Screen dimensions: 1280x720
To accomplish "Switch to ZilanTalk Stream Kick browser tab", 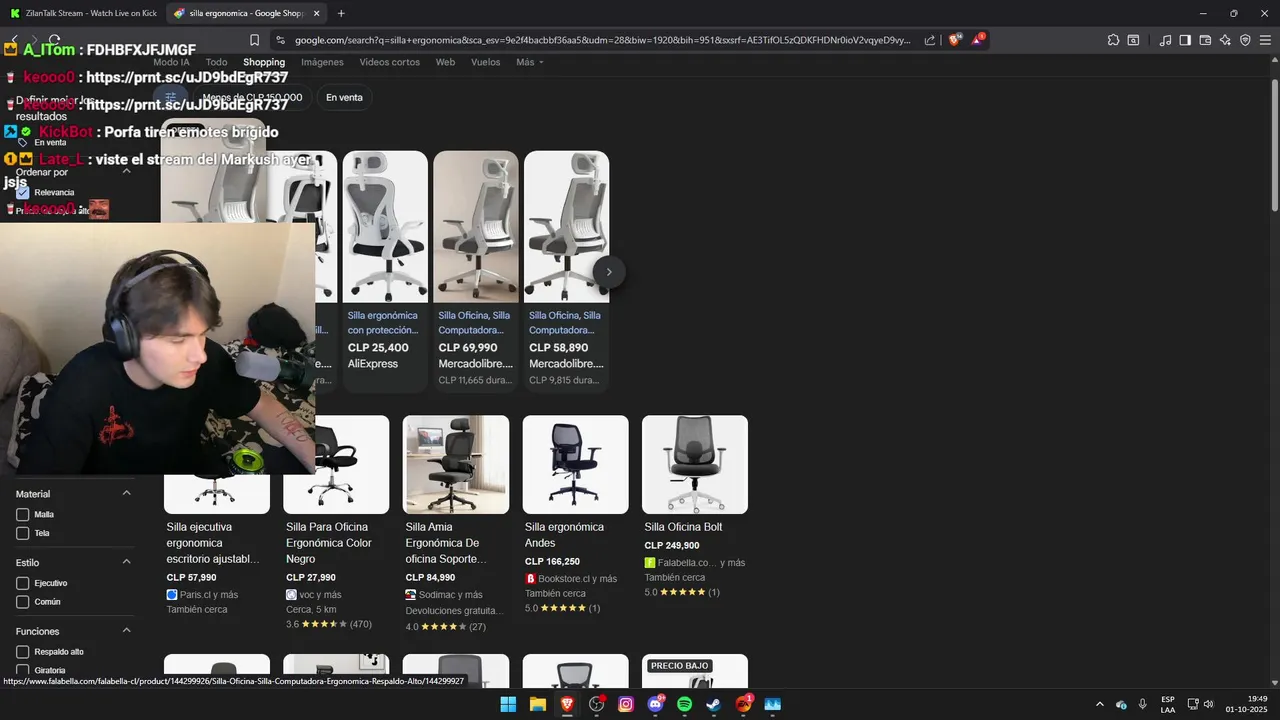I will pos(82,13).
